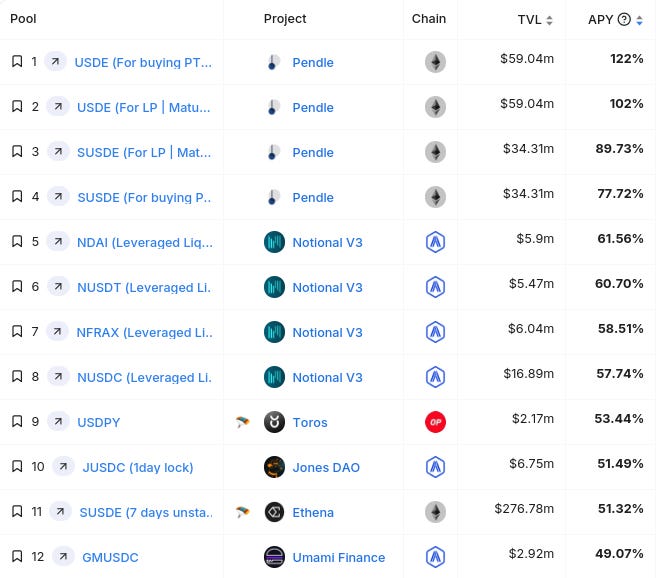Viewport: 656px width, 578px height.
Task: Bookmark the USDE (For LP | Matu pool row
Action: pos(17,107)
